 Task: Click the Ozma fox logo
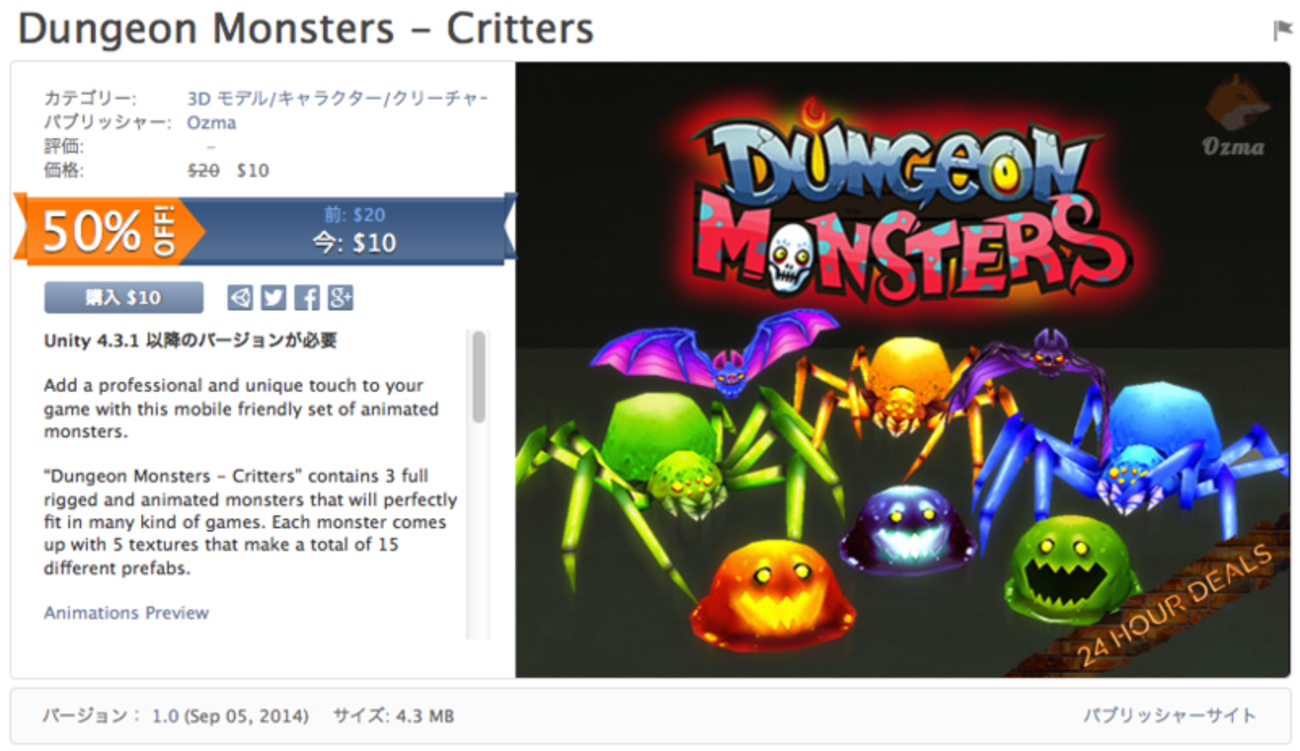[1233, 116]
